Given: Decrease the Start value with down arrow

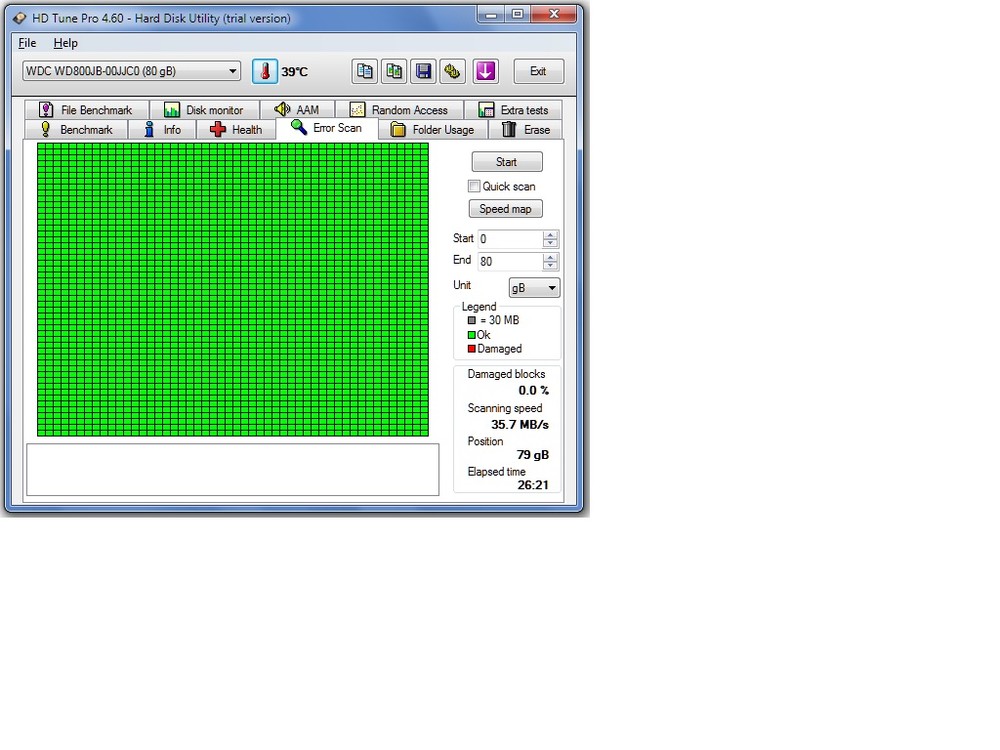Looking at the screenshot, I should point(550,244).
